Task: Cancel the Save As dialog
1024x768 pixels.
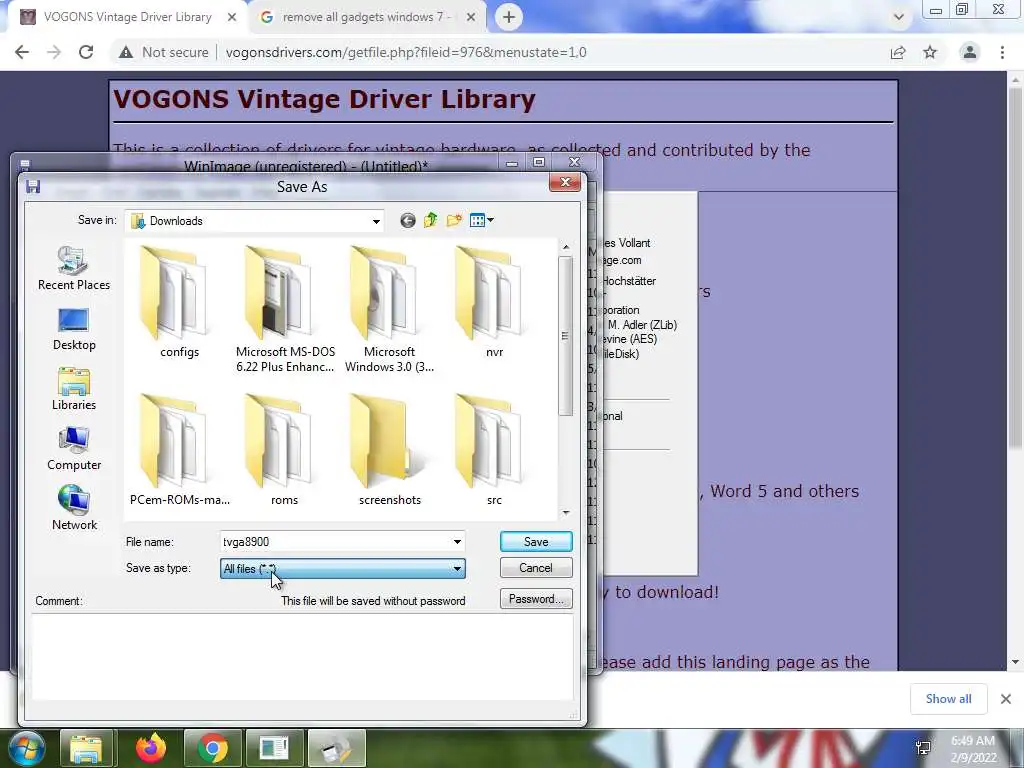Action: pos(536,568)
